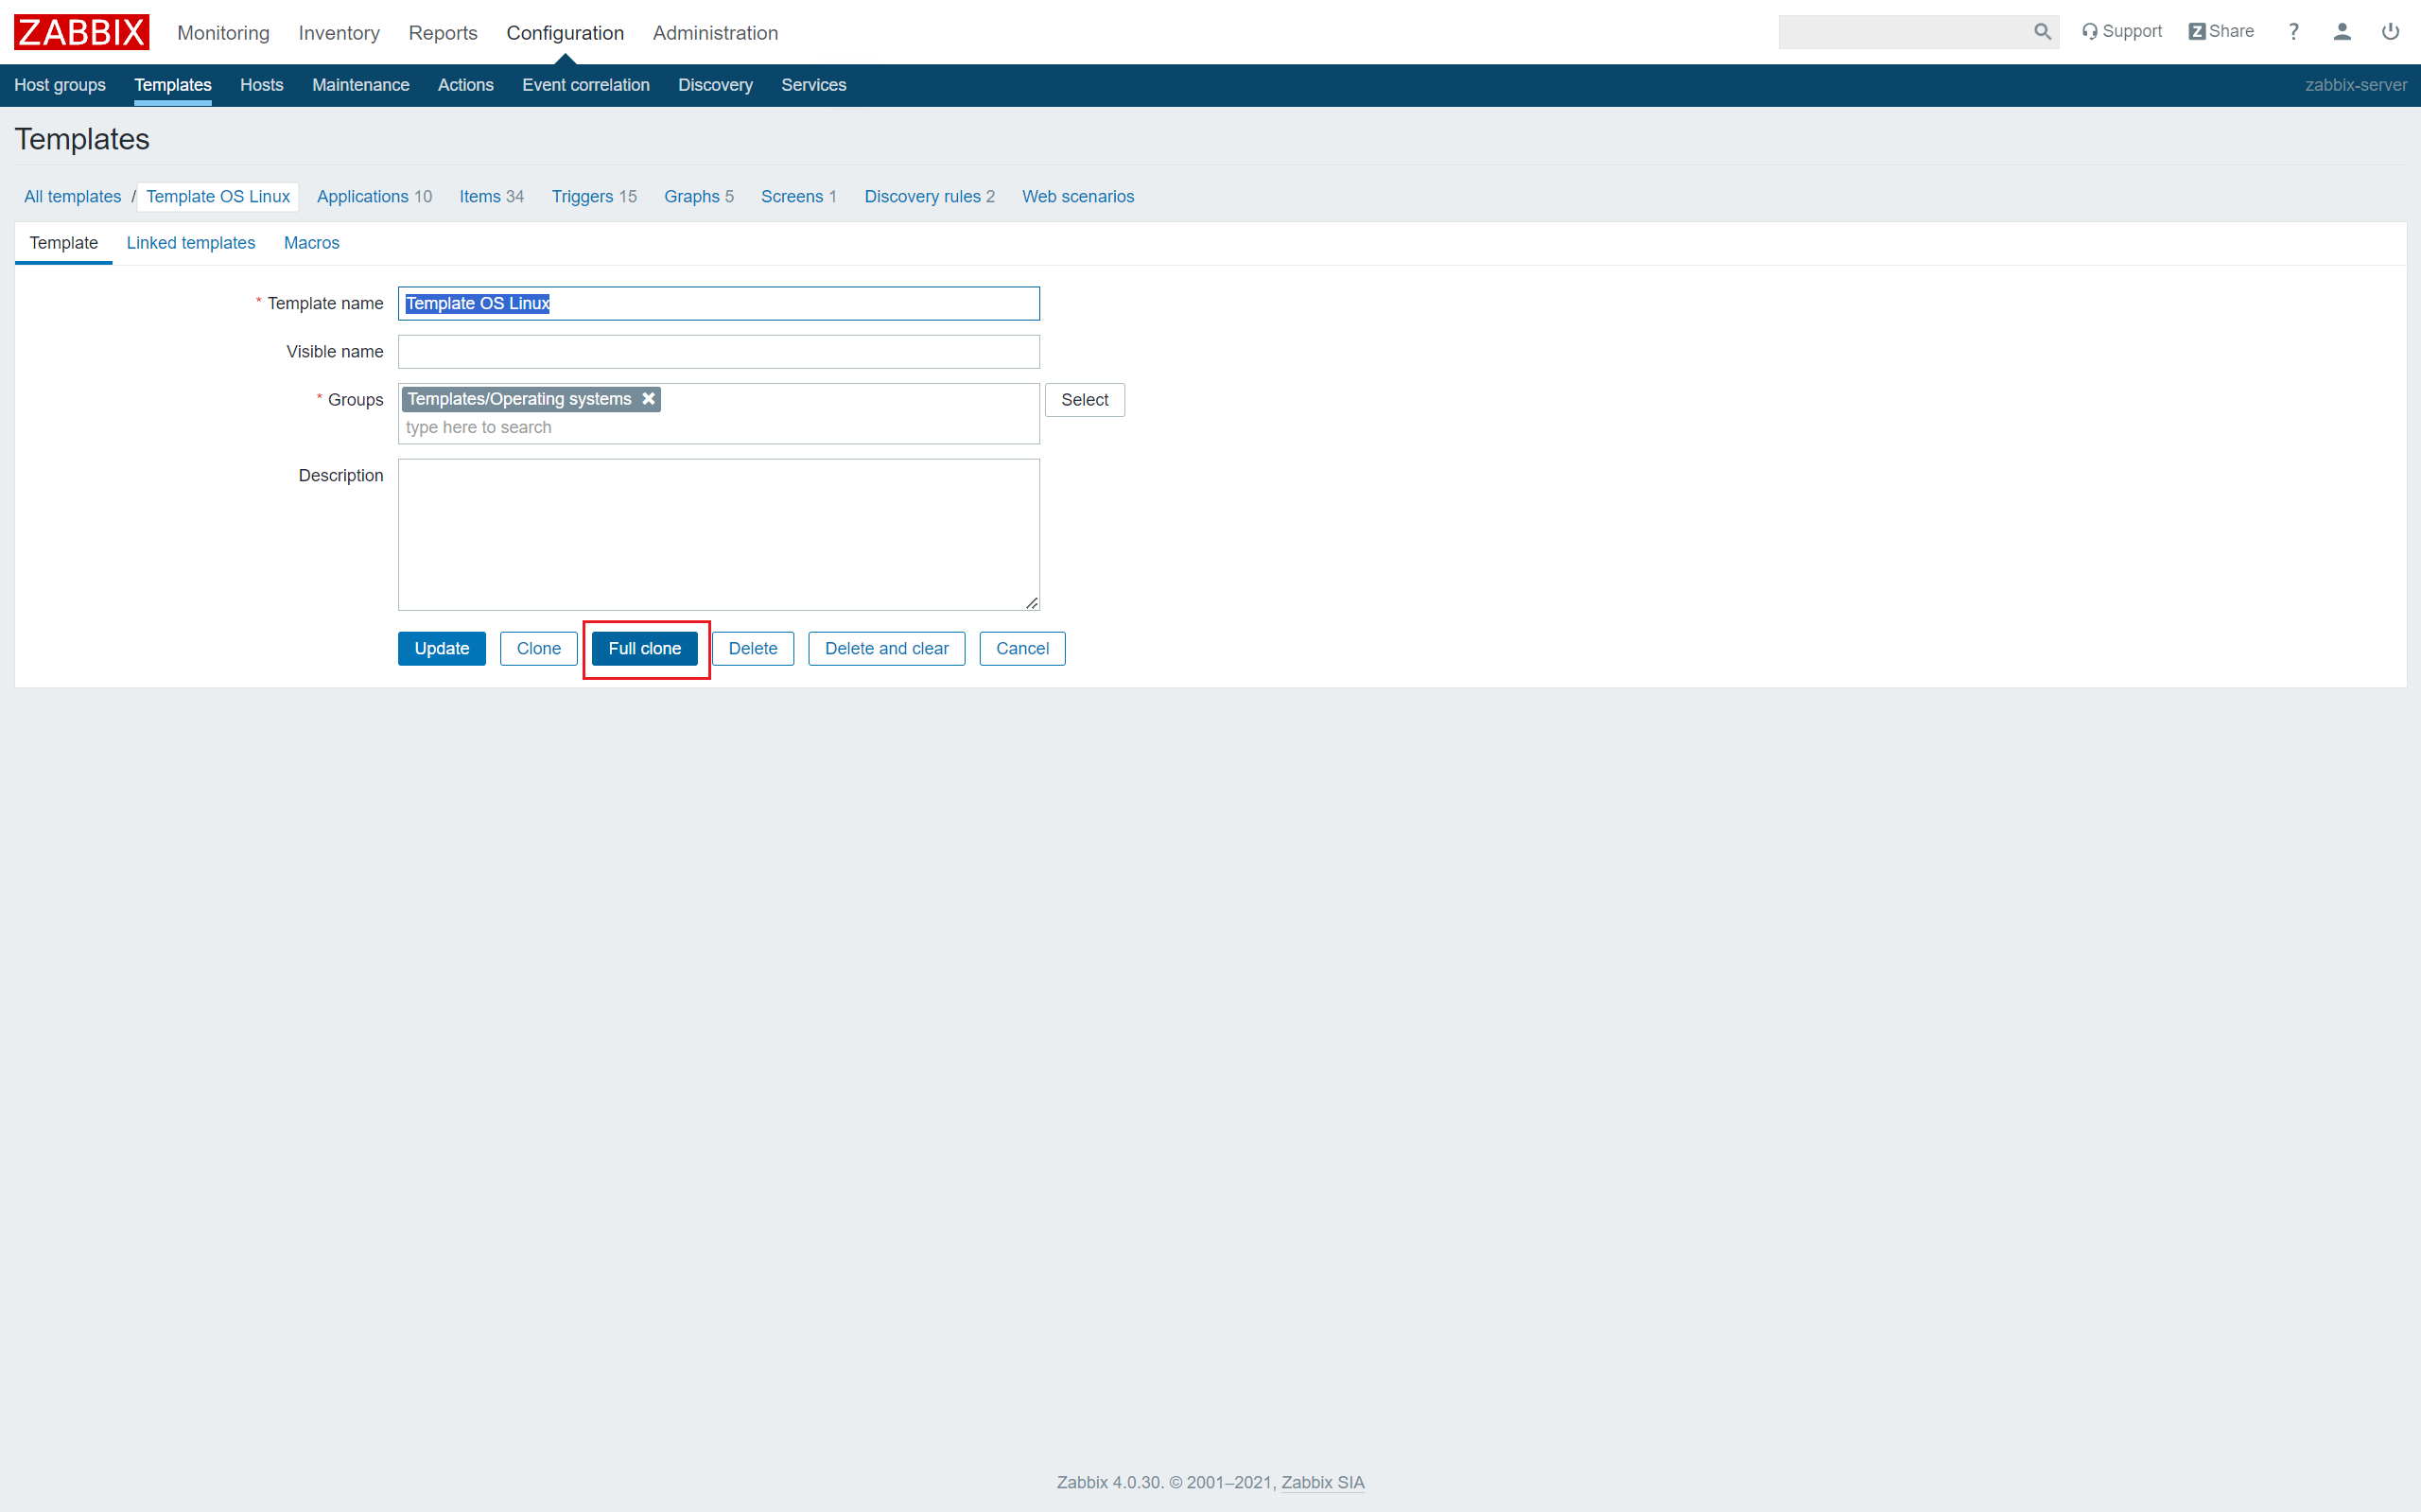
Task: Open Discovery rules 2 link
Action: point(930,197)
